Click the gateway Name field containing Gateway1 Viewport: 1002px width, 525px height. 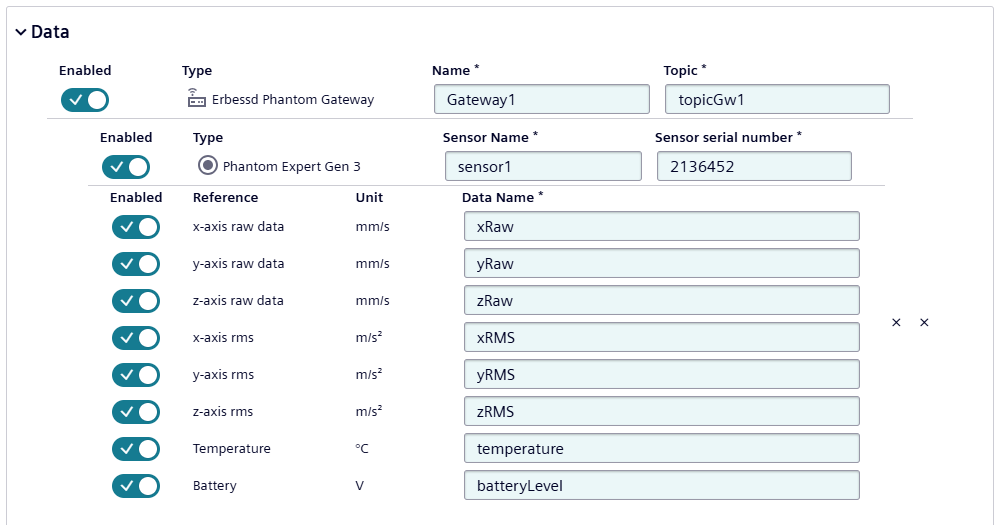[541, 99]
